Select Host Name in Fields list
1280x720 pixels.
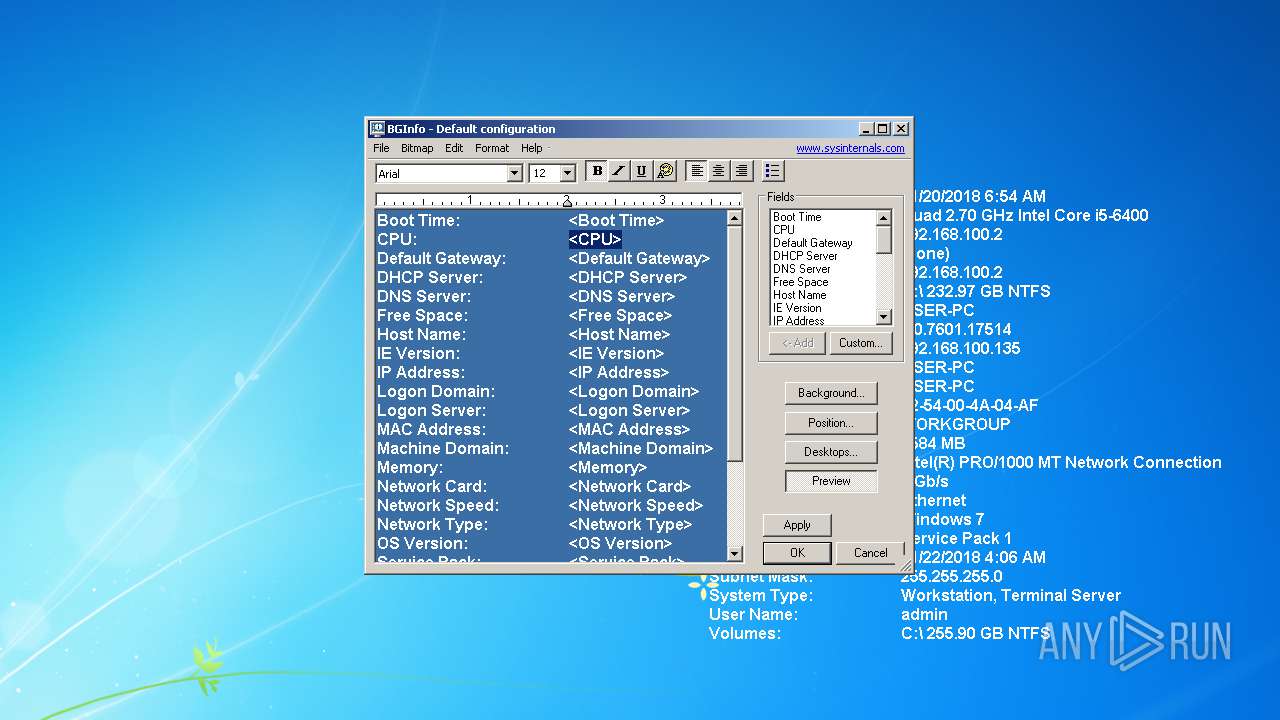(800, 295)
